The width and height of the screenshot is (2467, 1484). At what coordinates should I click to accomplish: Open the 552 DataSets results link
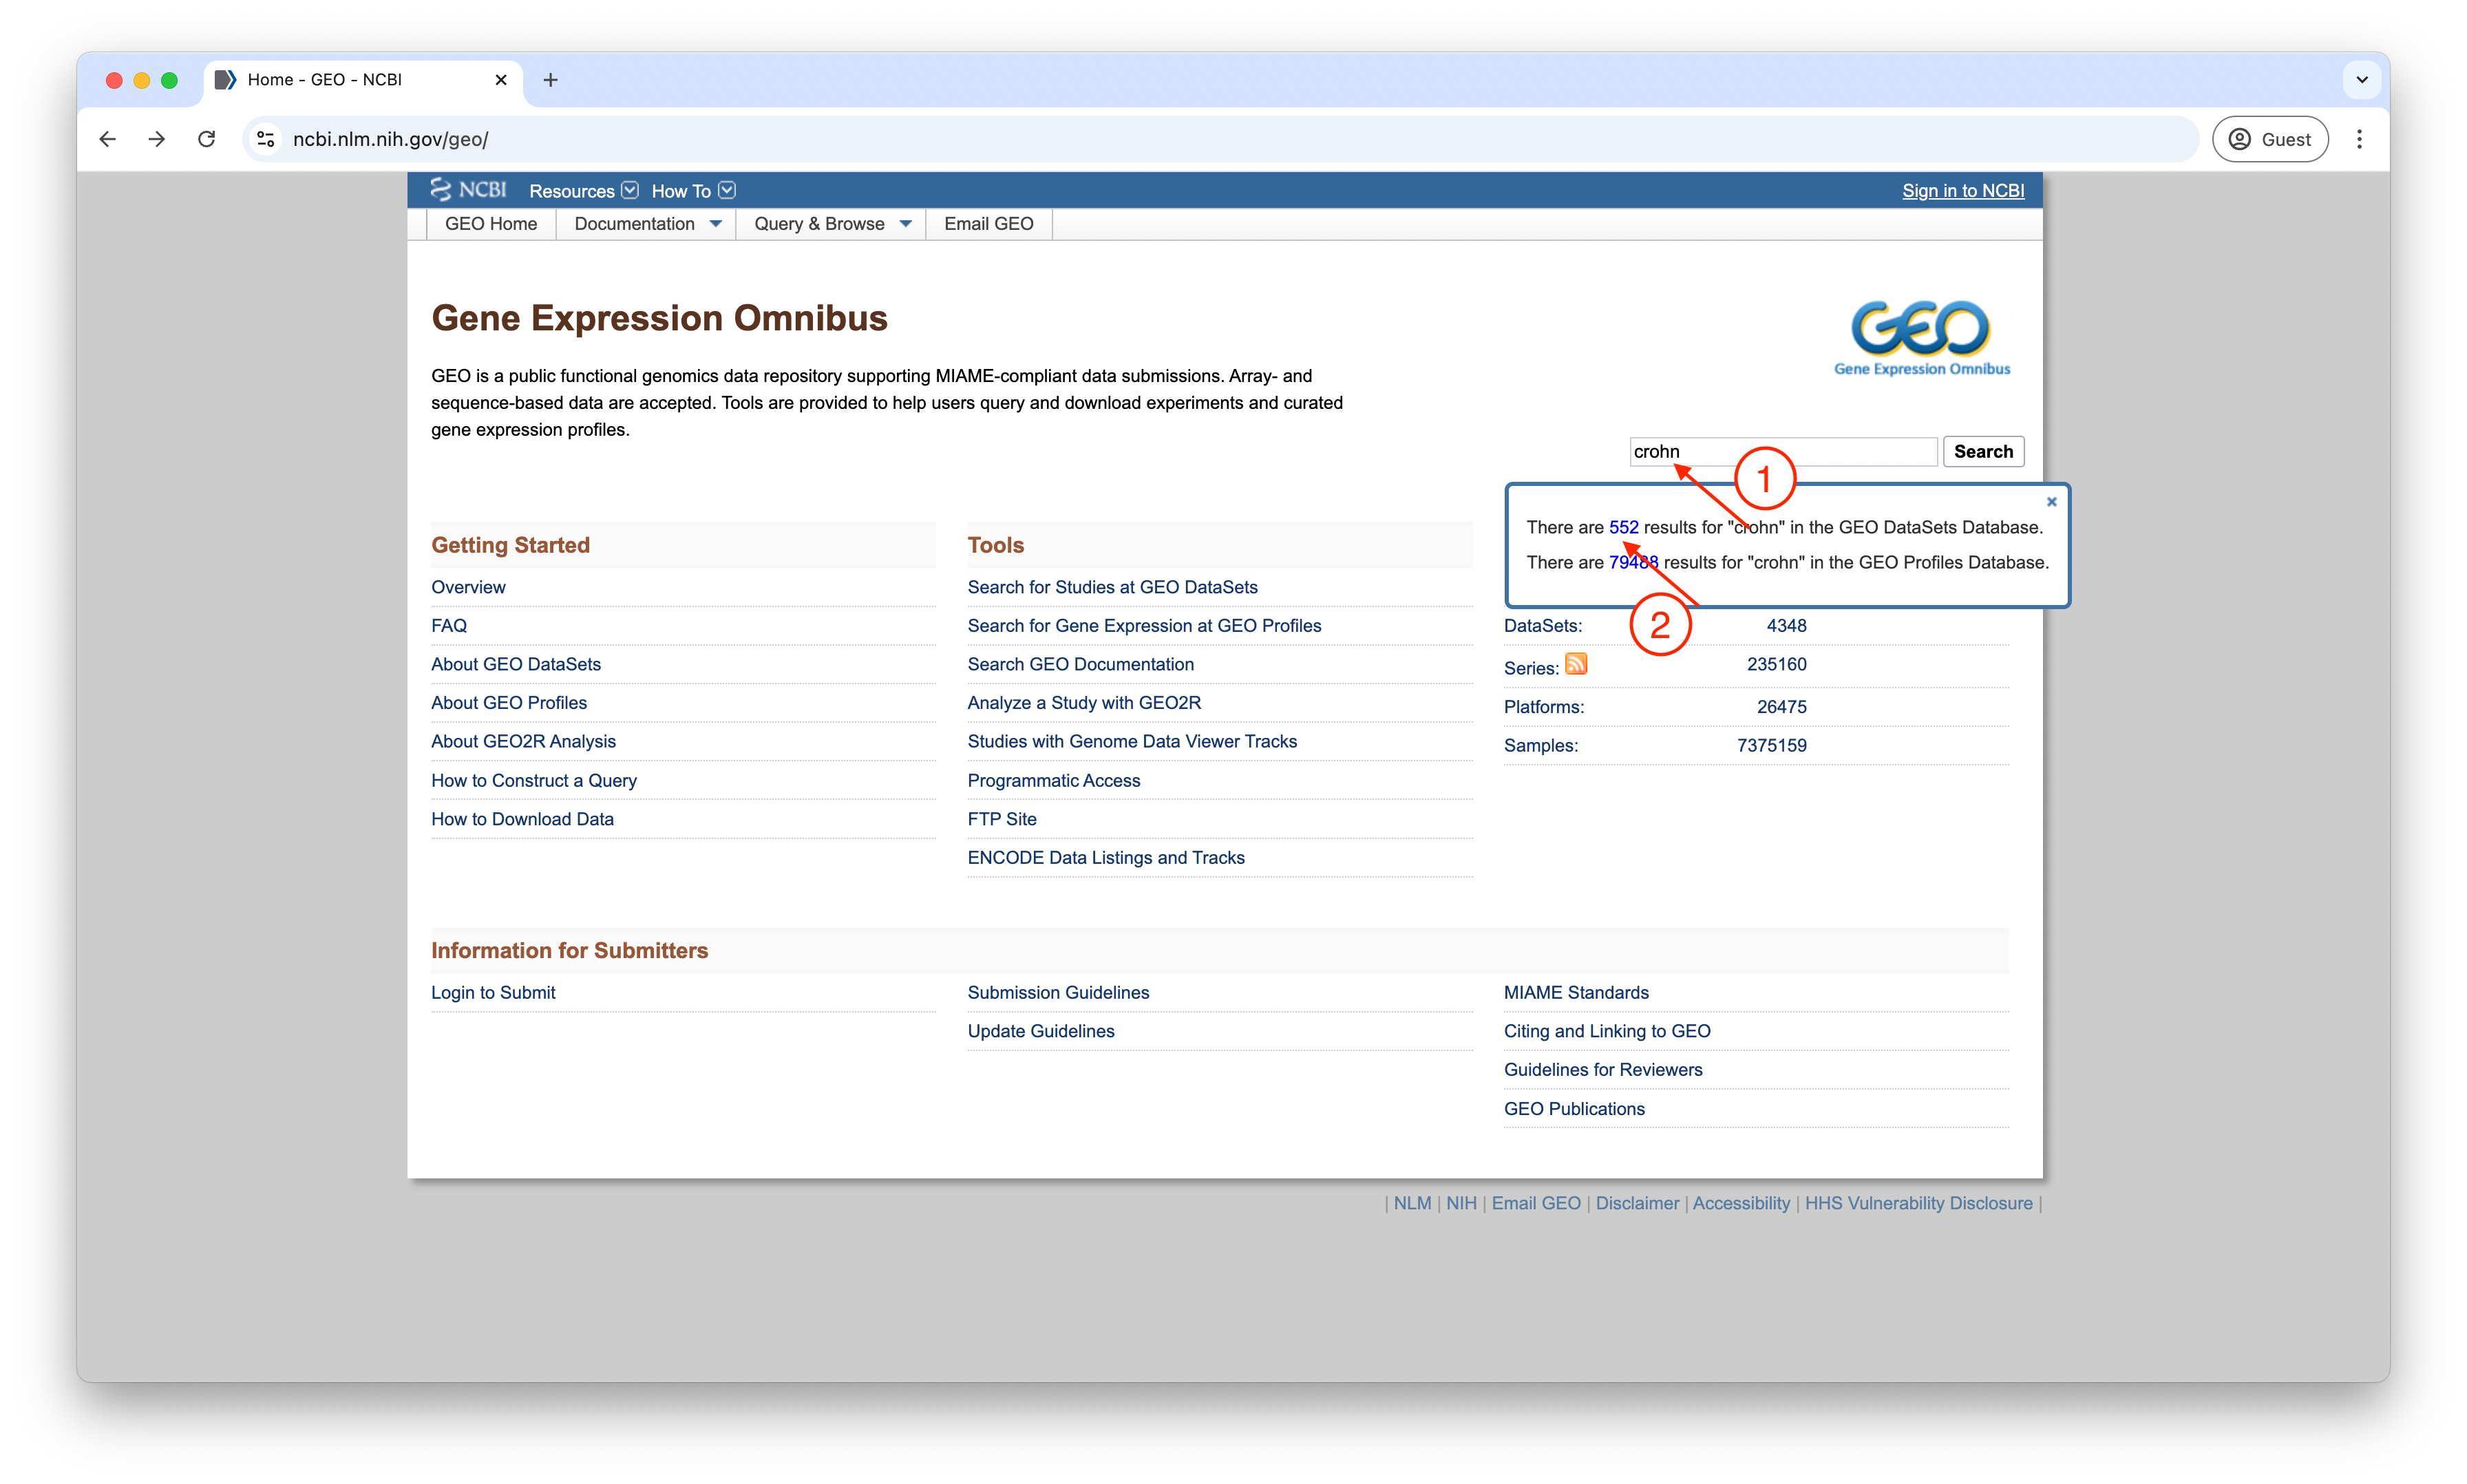(x=1623, y=527)
